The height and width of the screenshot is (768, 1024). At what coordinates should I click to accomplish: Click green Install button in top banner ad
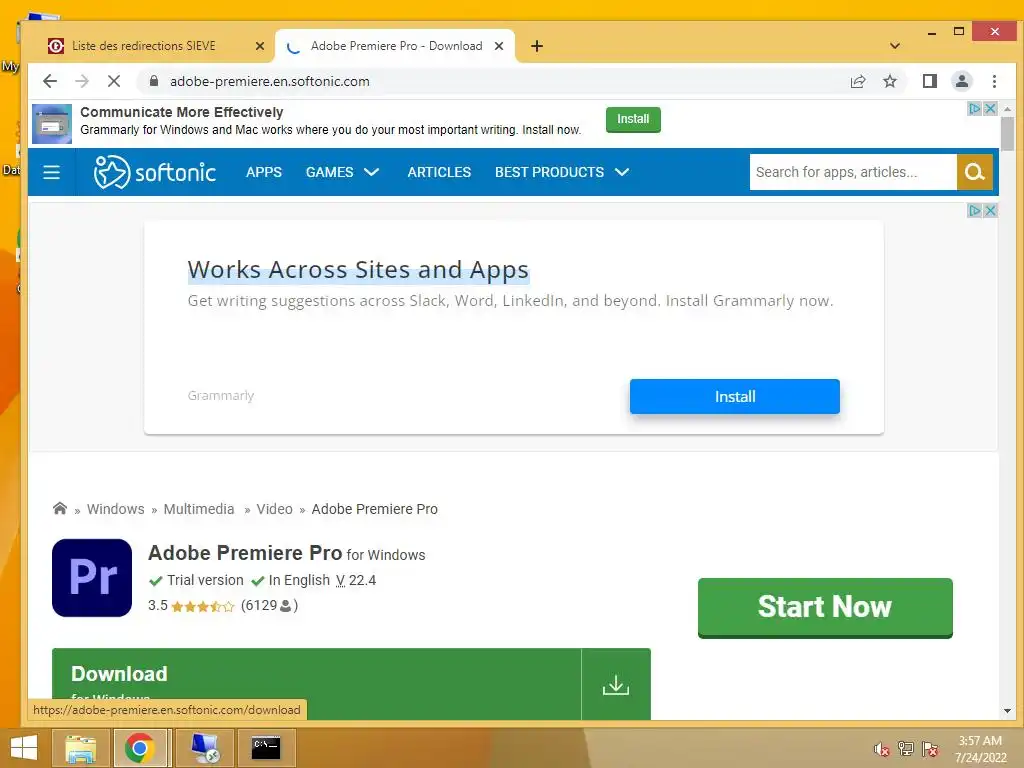pos(633,120)
